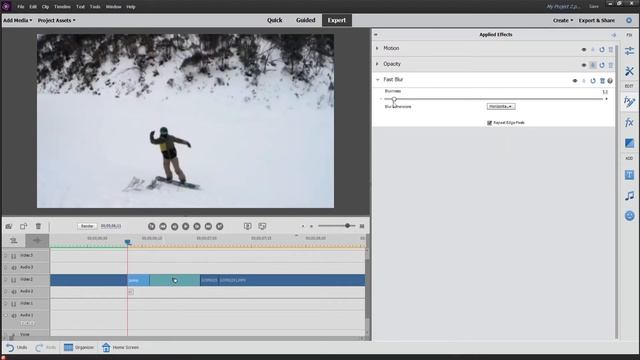640x360 pixels.
Task: Click the trash icon on timeline toolbar
Action: (38, 226)
